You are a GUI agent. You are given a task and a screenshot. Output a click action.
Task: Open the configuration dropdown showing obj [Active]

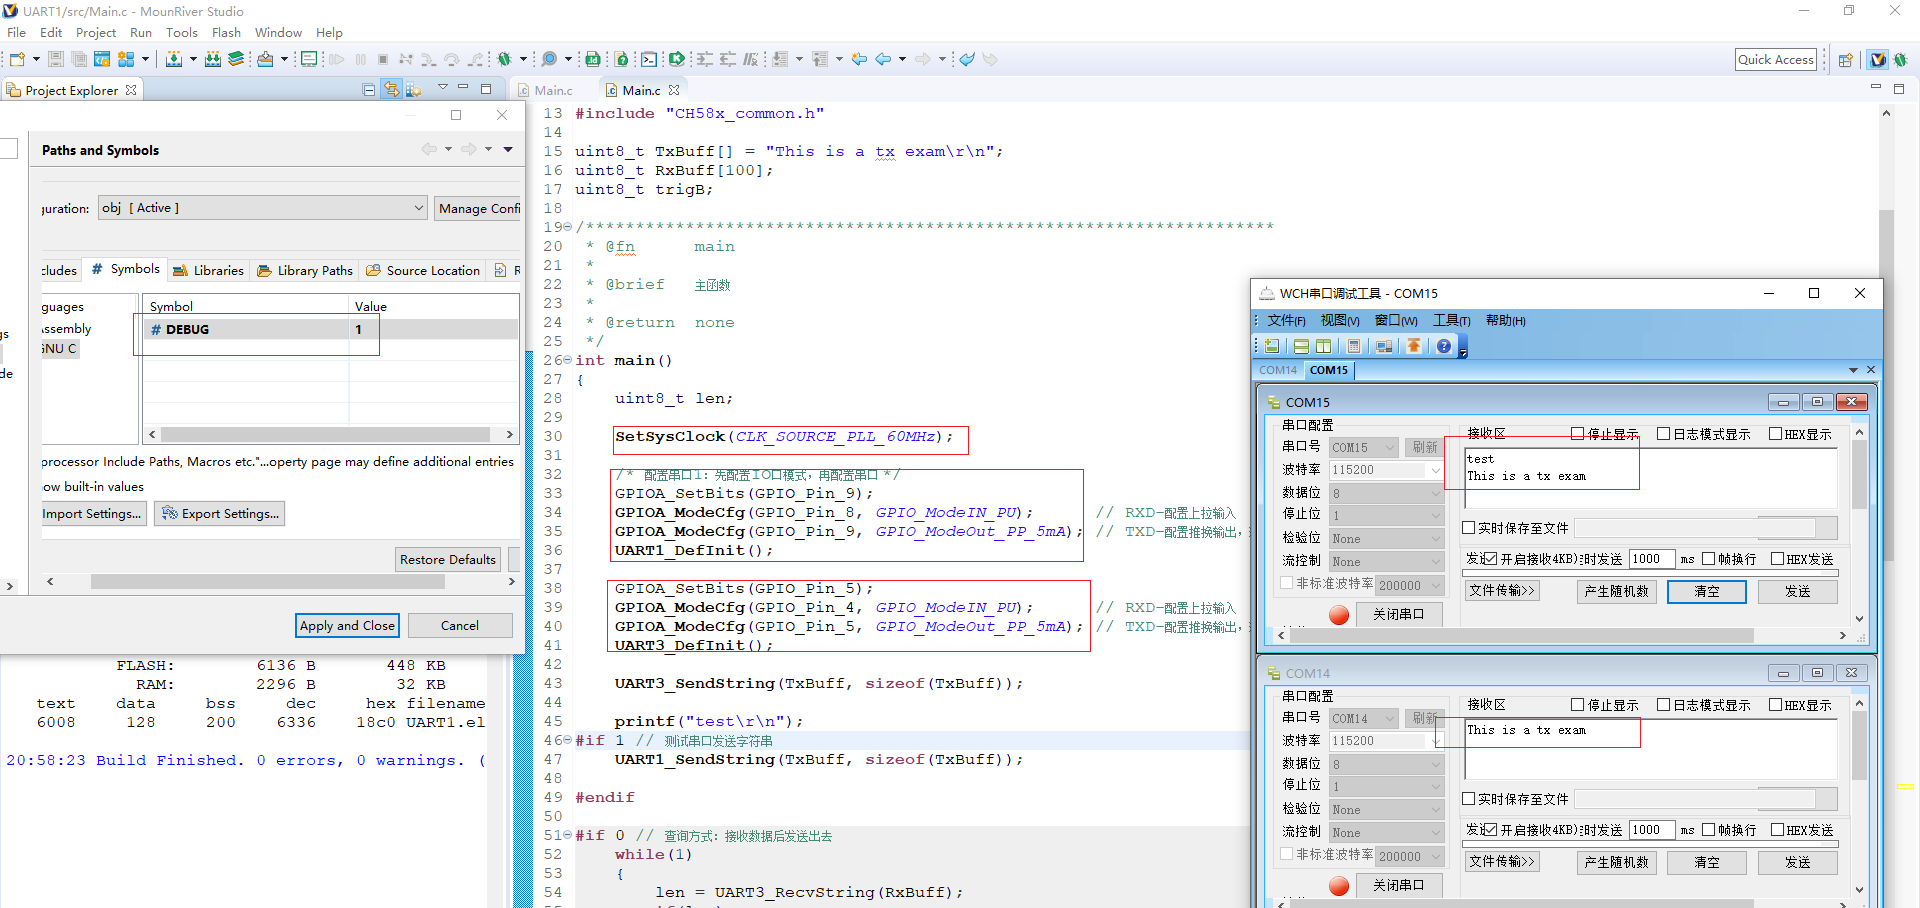(263, 208)
